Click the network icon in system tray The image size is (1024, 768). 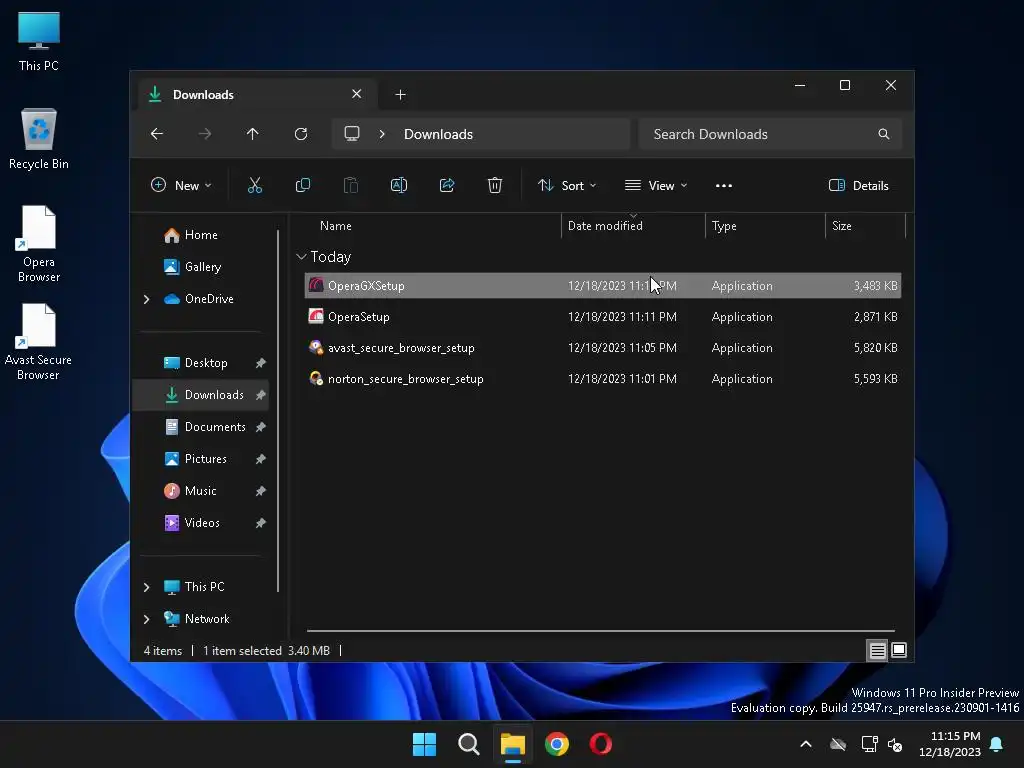869,744
